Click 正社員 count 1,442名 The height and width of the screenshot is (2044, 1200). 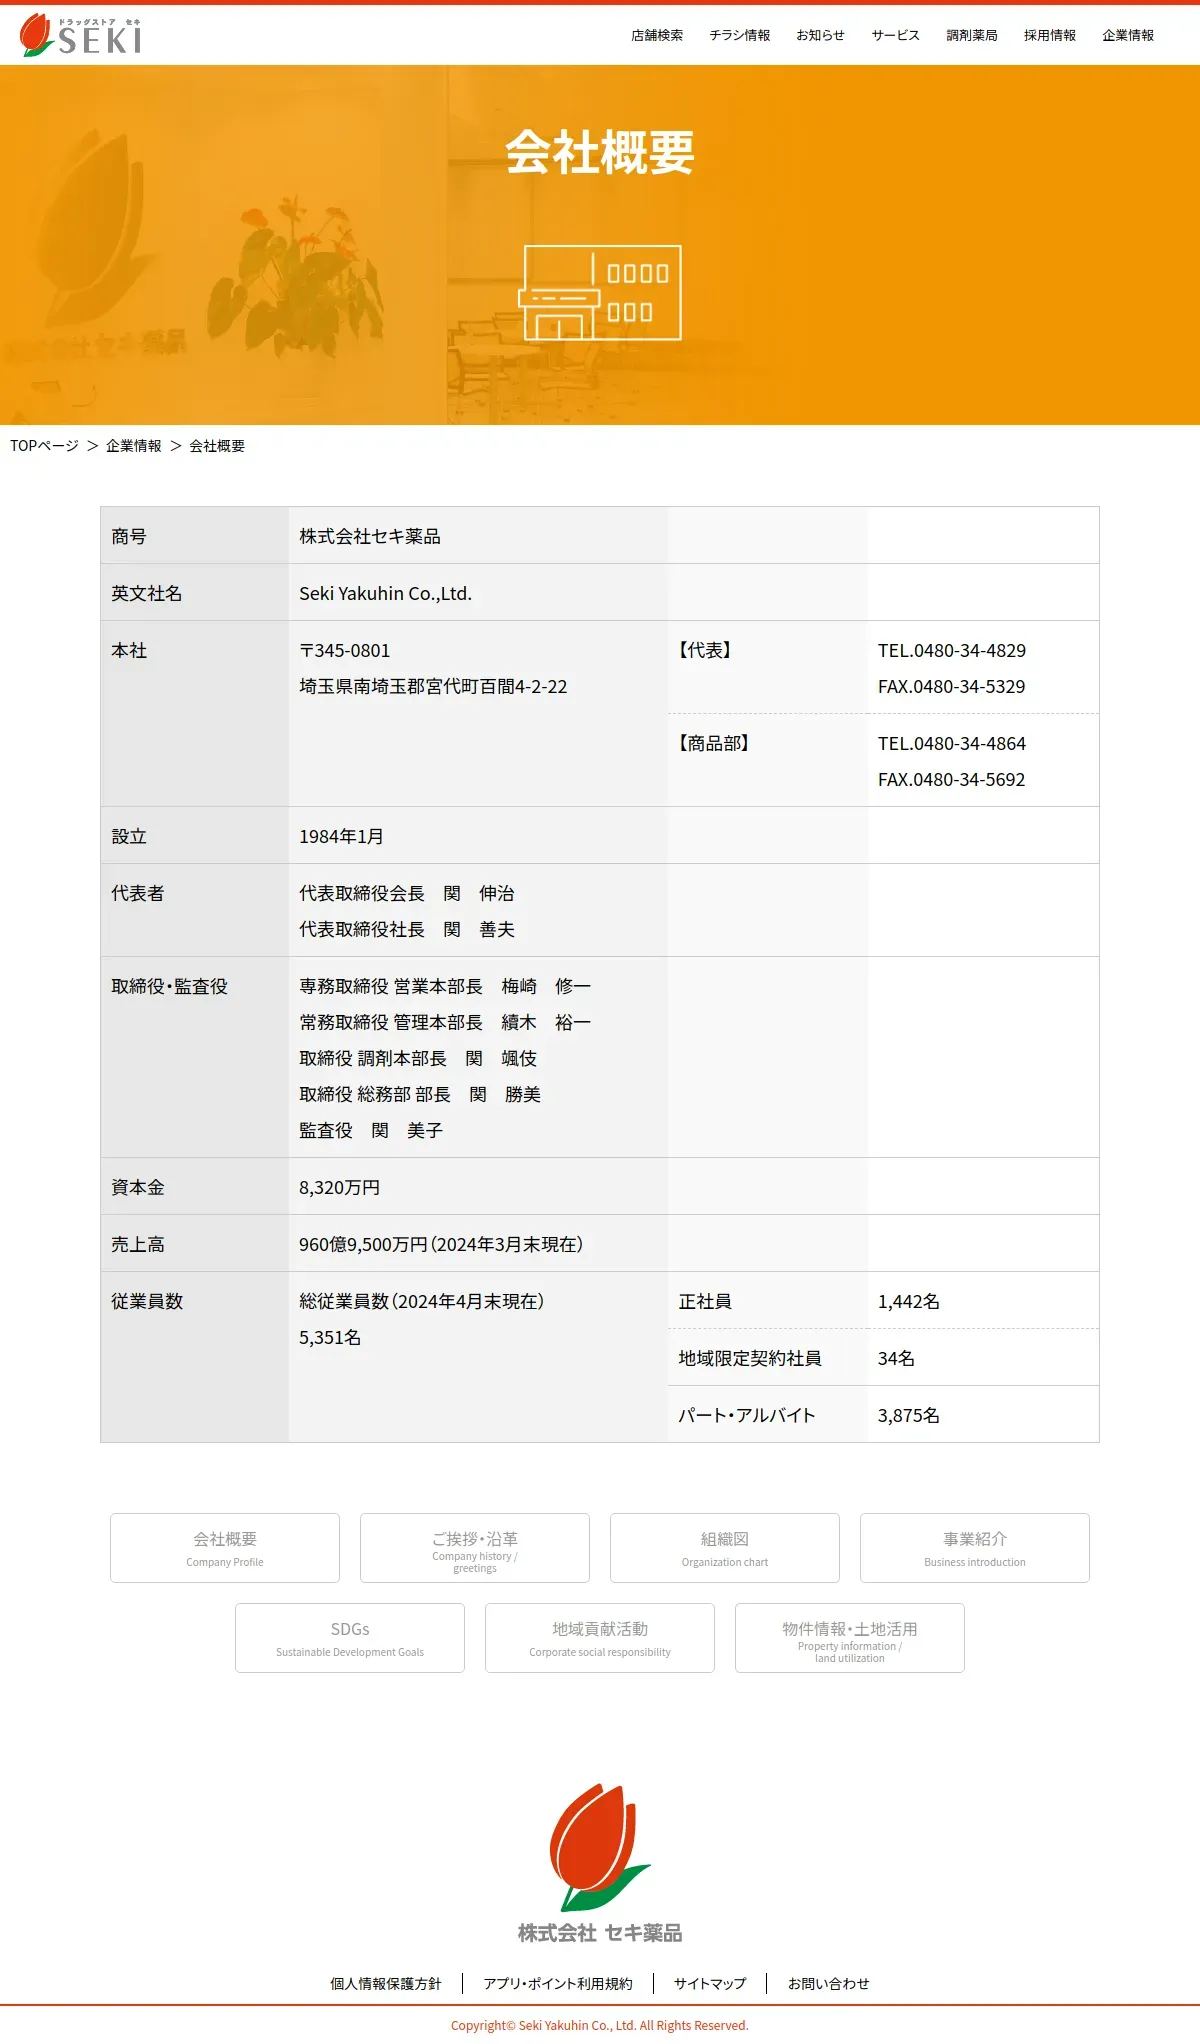909,1301
